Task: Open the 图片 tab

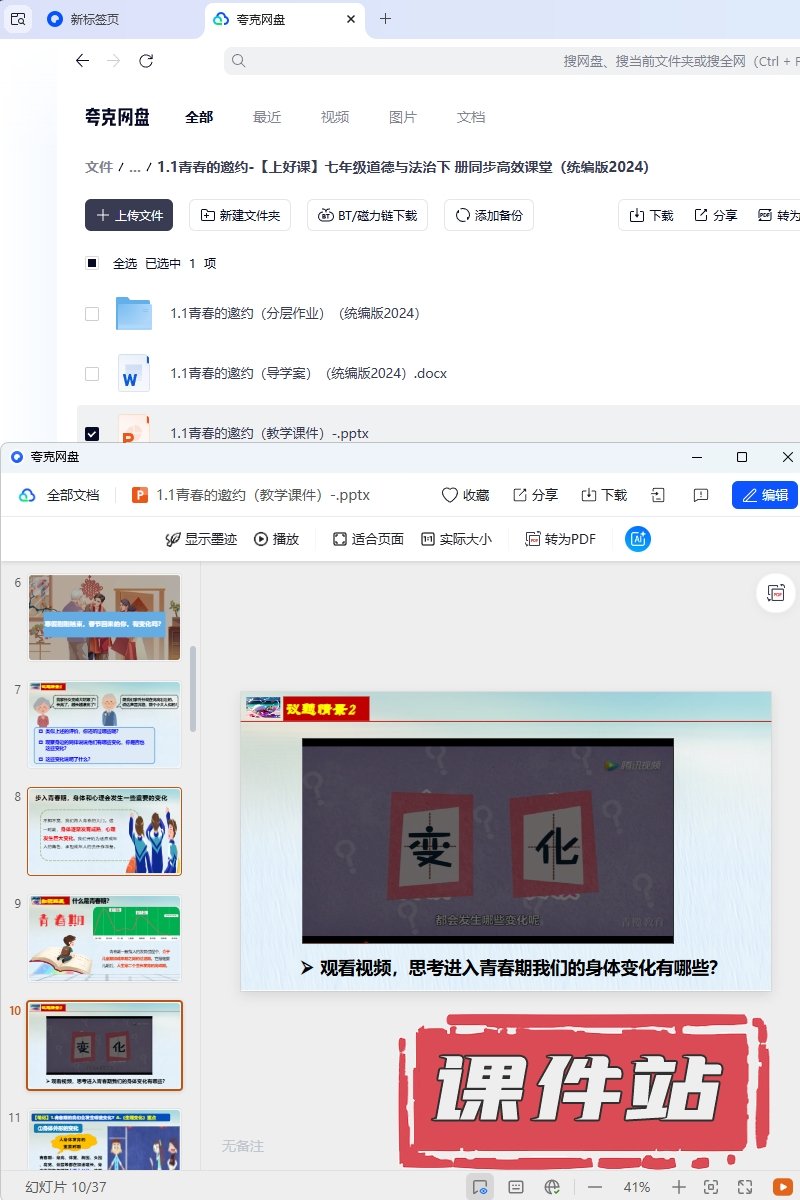Action: tap(402, 117)
